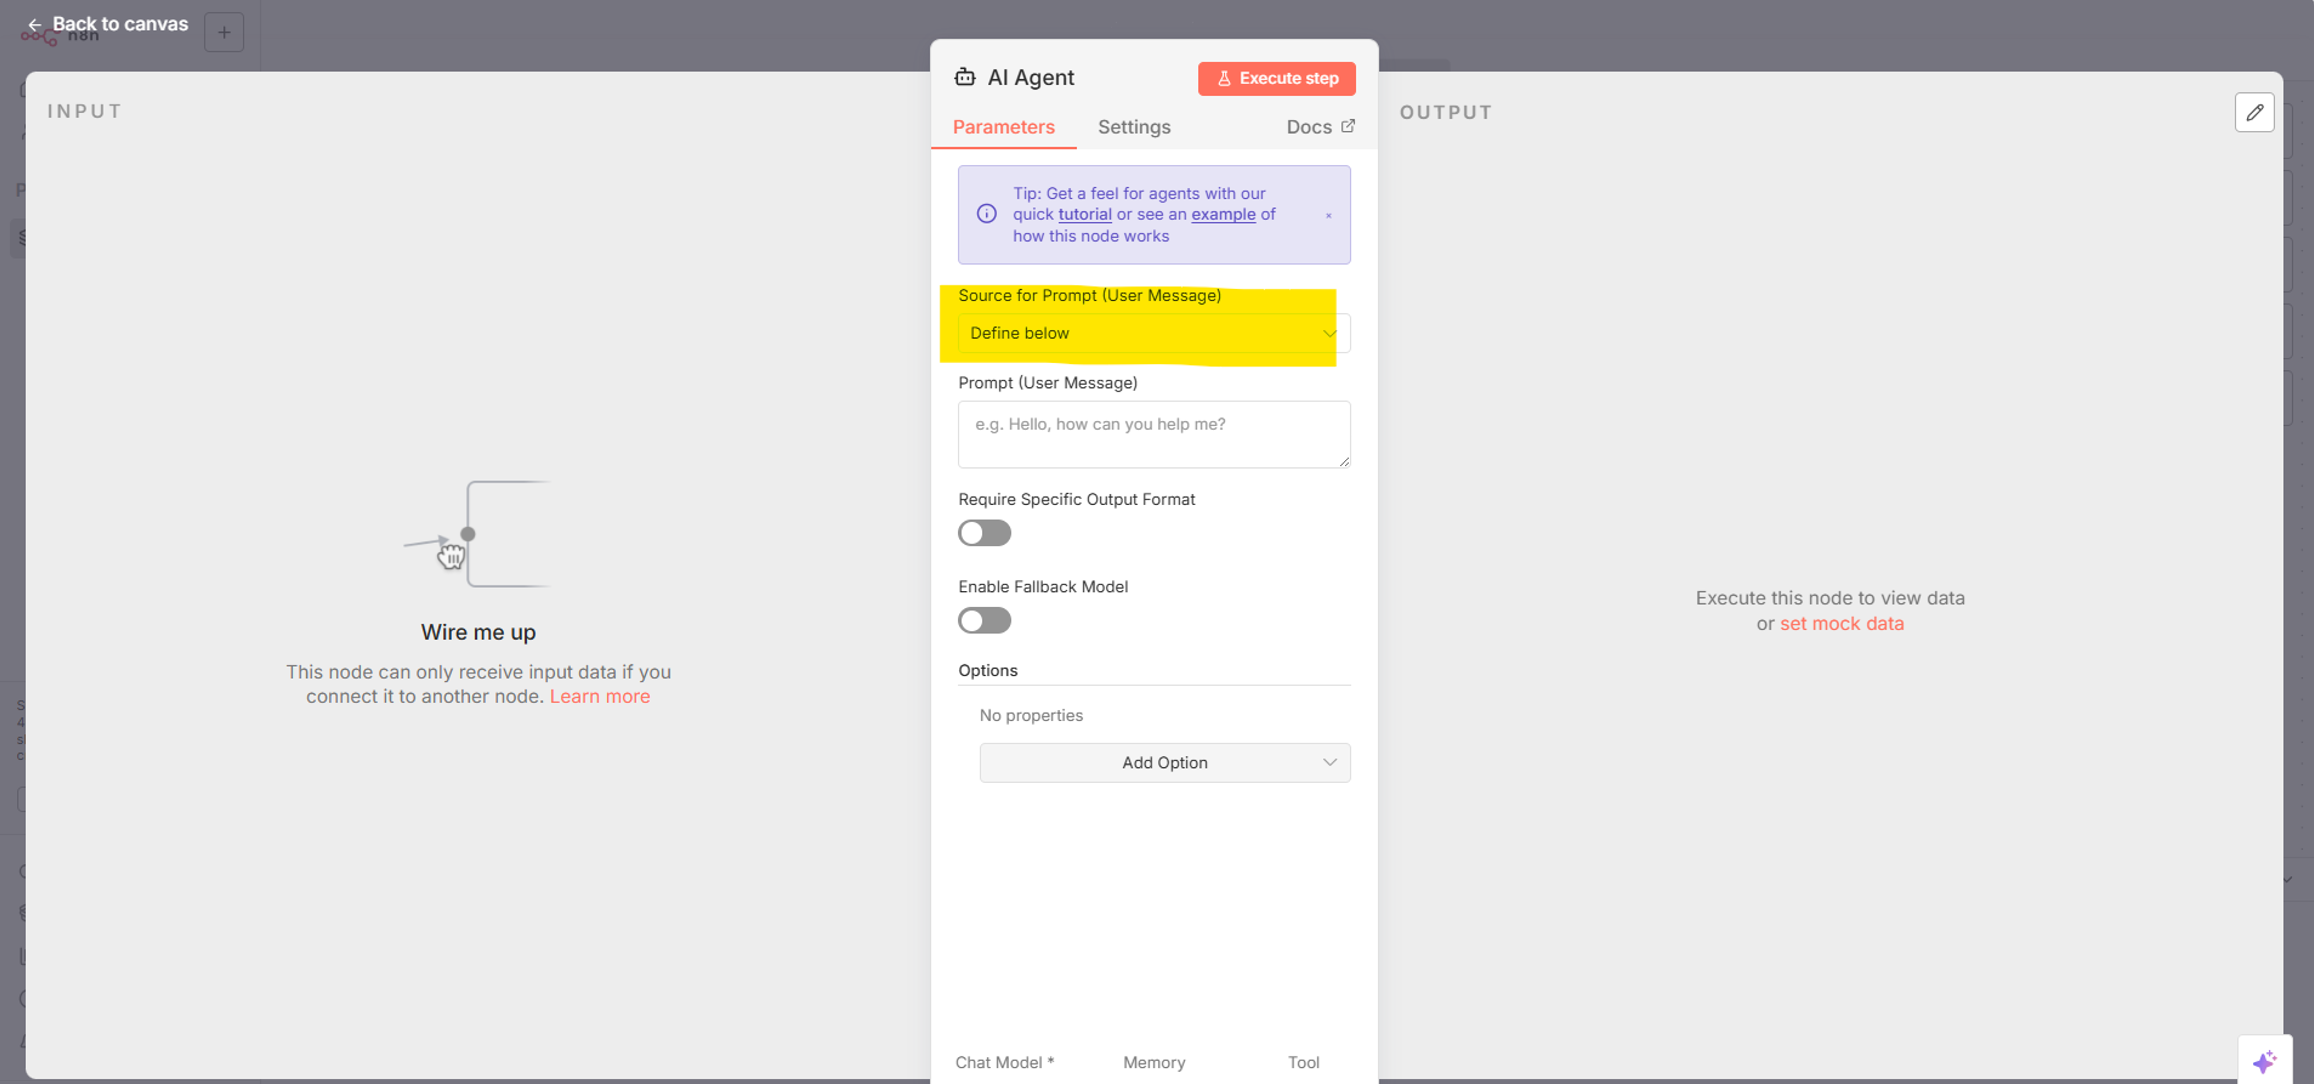The height and width of the screenshot is (1084, 2314).
Task: Click the plus icon next to Back to canvas
Action: [x=224, y=32]
